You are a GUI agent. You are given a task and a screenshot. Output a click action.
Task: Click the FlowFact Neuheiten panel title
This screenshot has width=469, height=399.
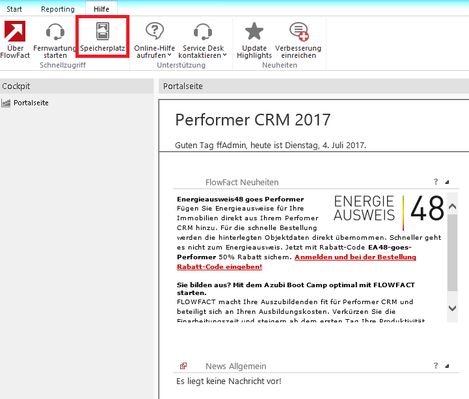coord(242,182)
